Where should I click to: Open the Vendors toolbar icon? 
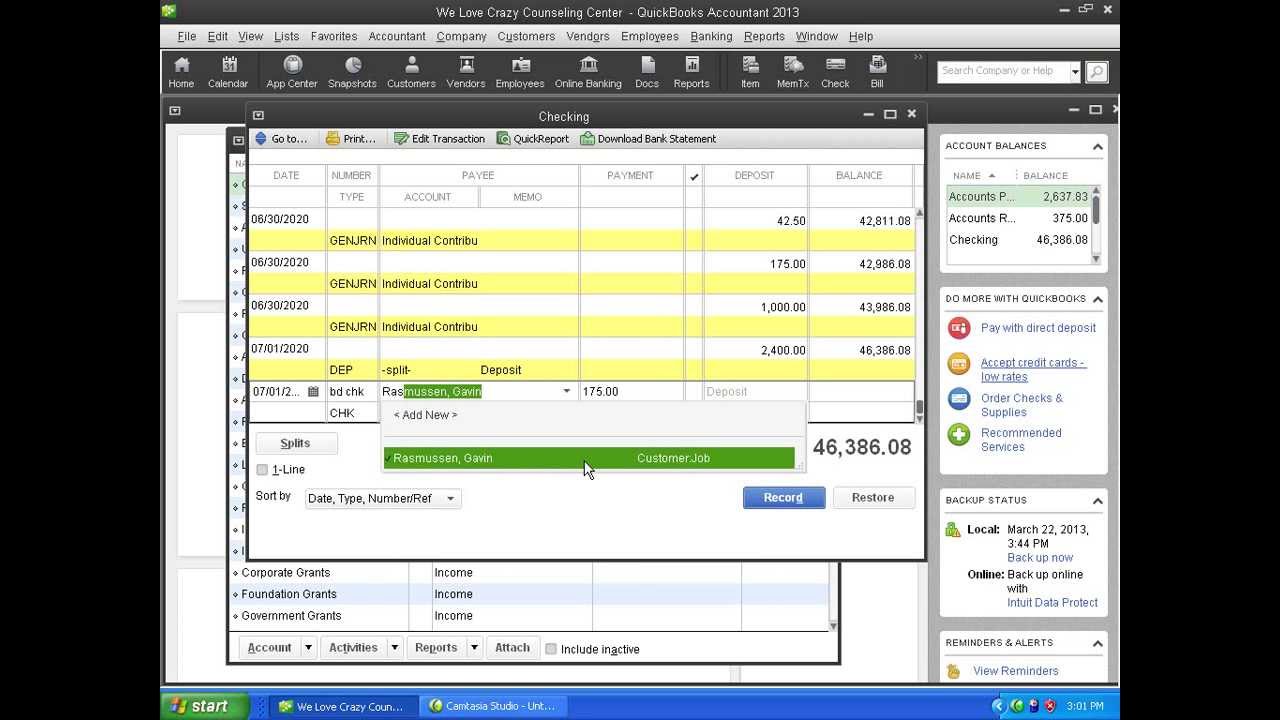tap(466, 72)
